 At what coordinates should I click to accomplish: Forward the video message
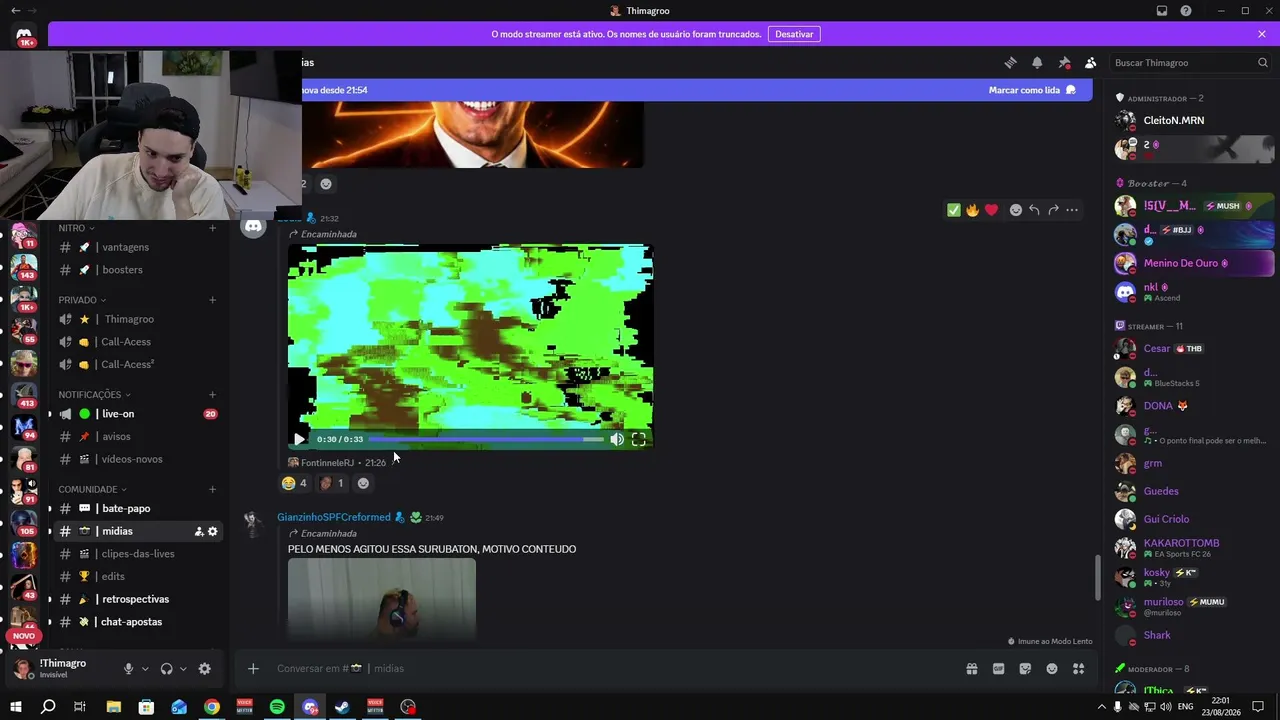coord(1053,210)
